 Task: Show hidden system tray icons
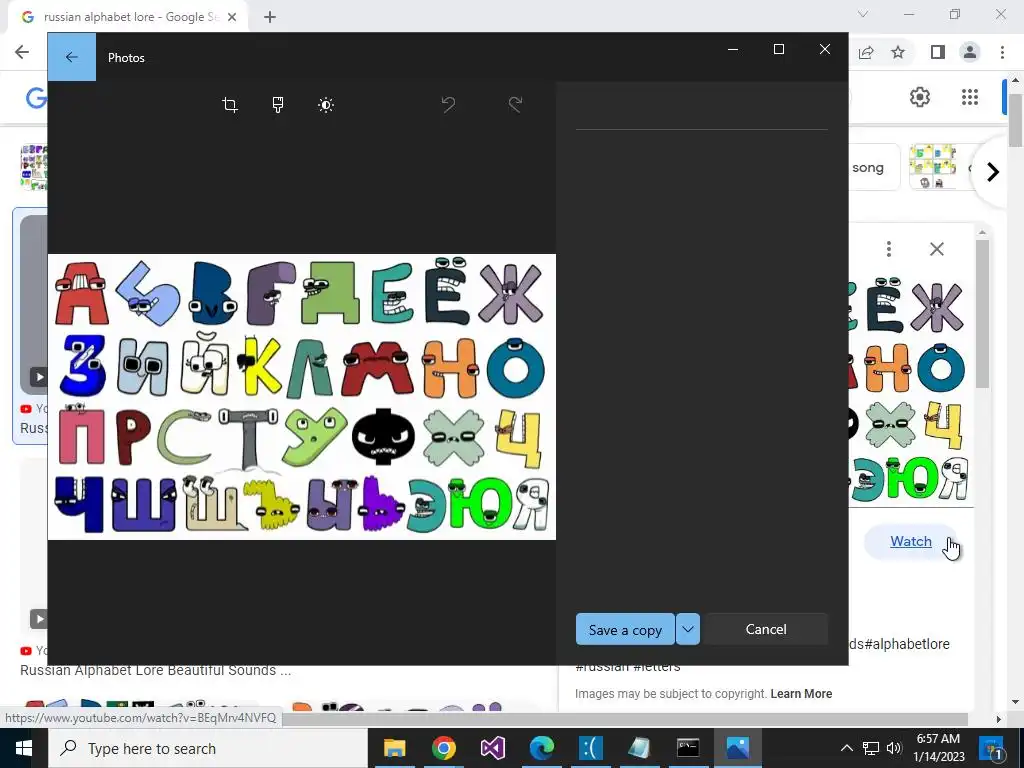(846, 748)
